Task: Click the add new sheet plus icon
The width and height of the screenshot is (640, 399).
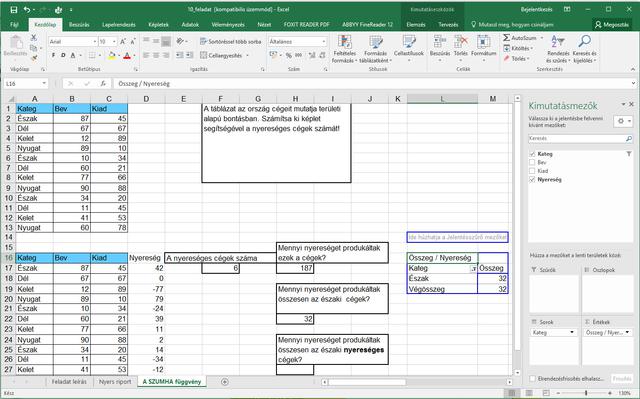Action: tap(224, 382)
